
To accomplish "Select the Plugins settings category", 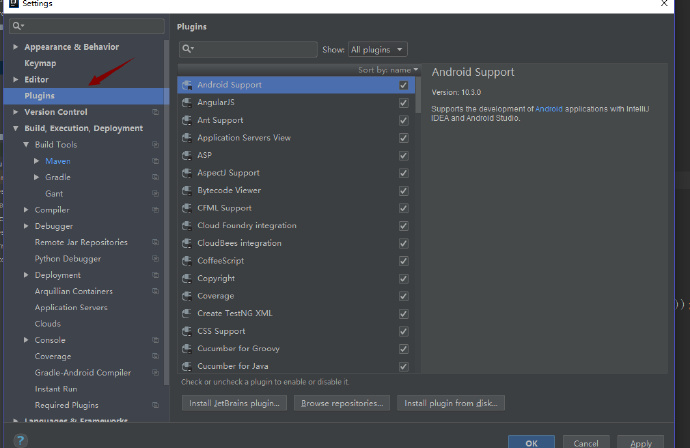I will 86,95.
